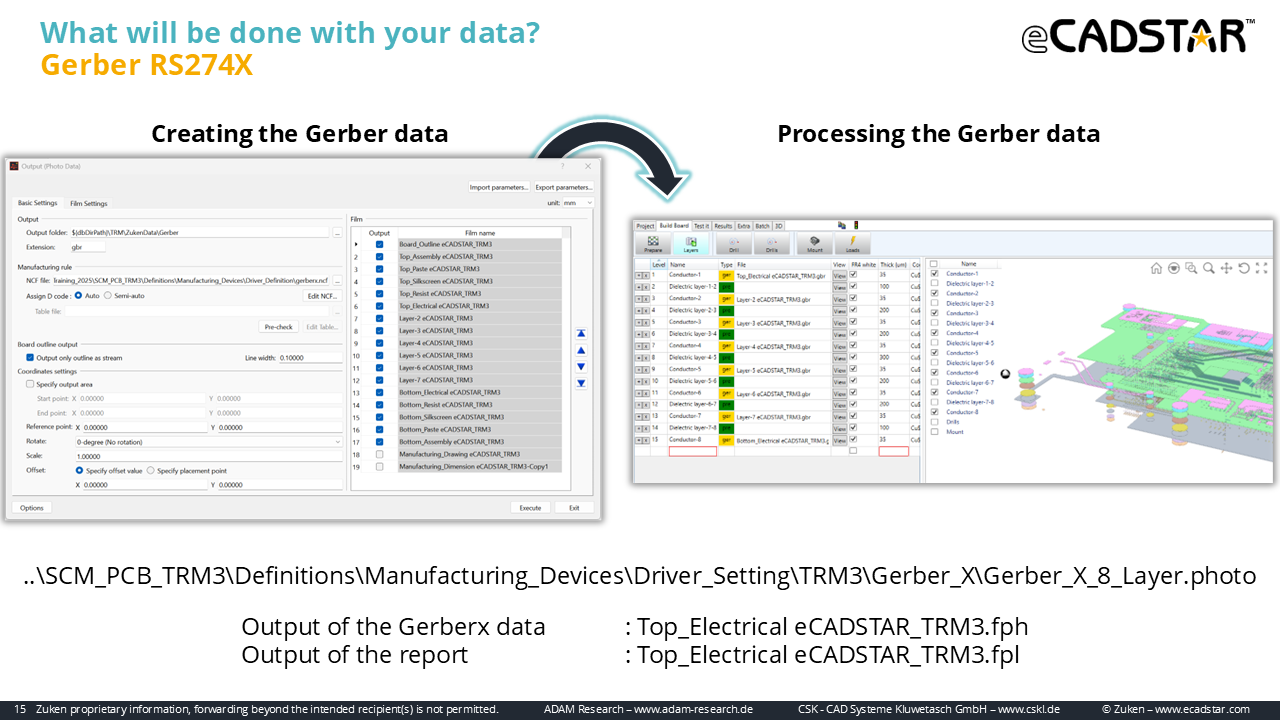Click the home view icon in 3D viewer
Viewport: 1280px width, 720px height.
pyautogui.click(x=1157, y=268)
